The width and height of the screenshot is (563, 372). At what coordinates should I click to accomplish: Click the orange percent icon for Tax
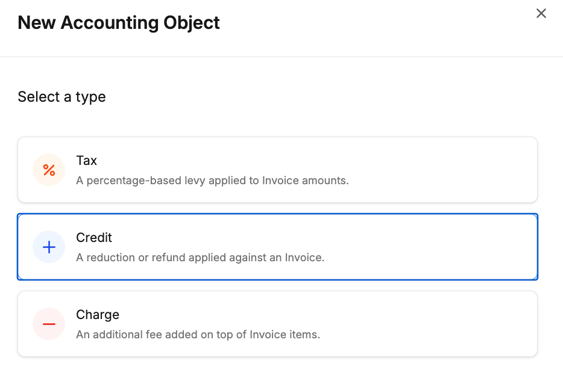click(x=49, y=170)
